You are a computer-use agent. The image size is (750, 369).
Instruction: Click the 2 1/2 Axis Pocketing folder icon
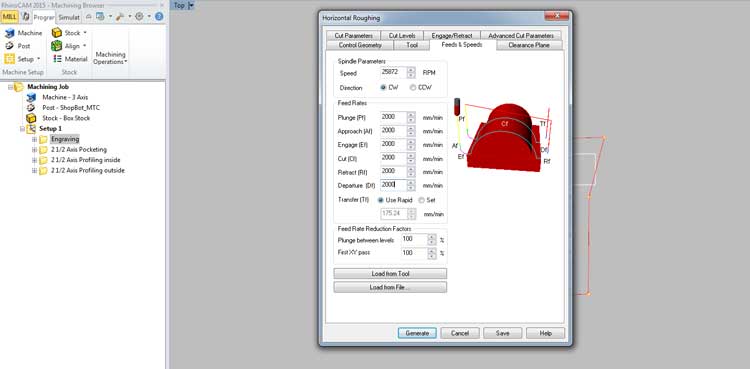(x=43, y=150)
